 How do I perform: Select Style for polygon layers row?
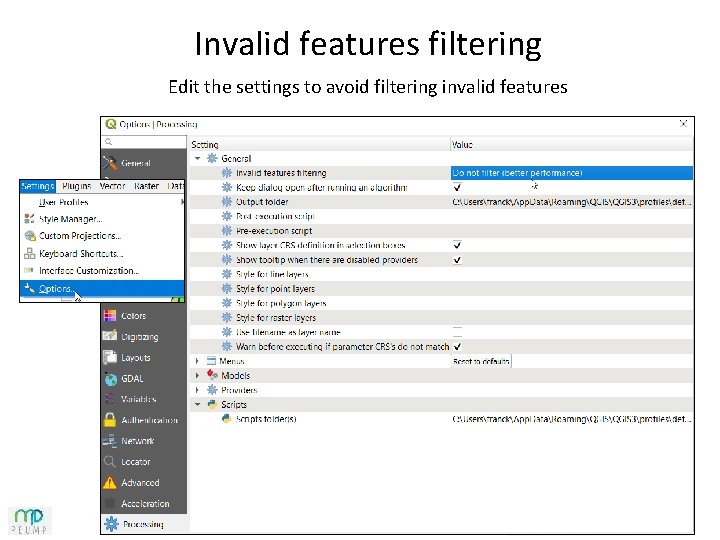(441, 303)
